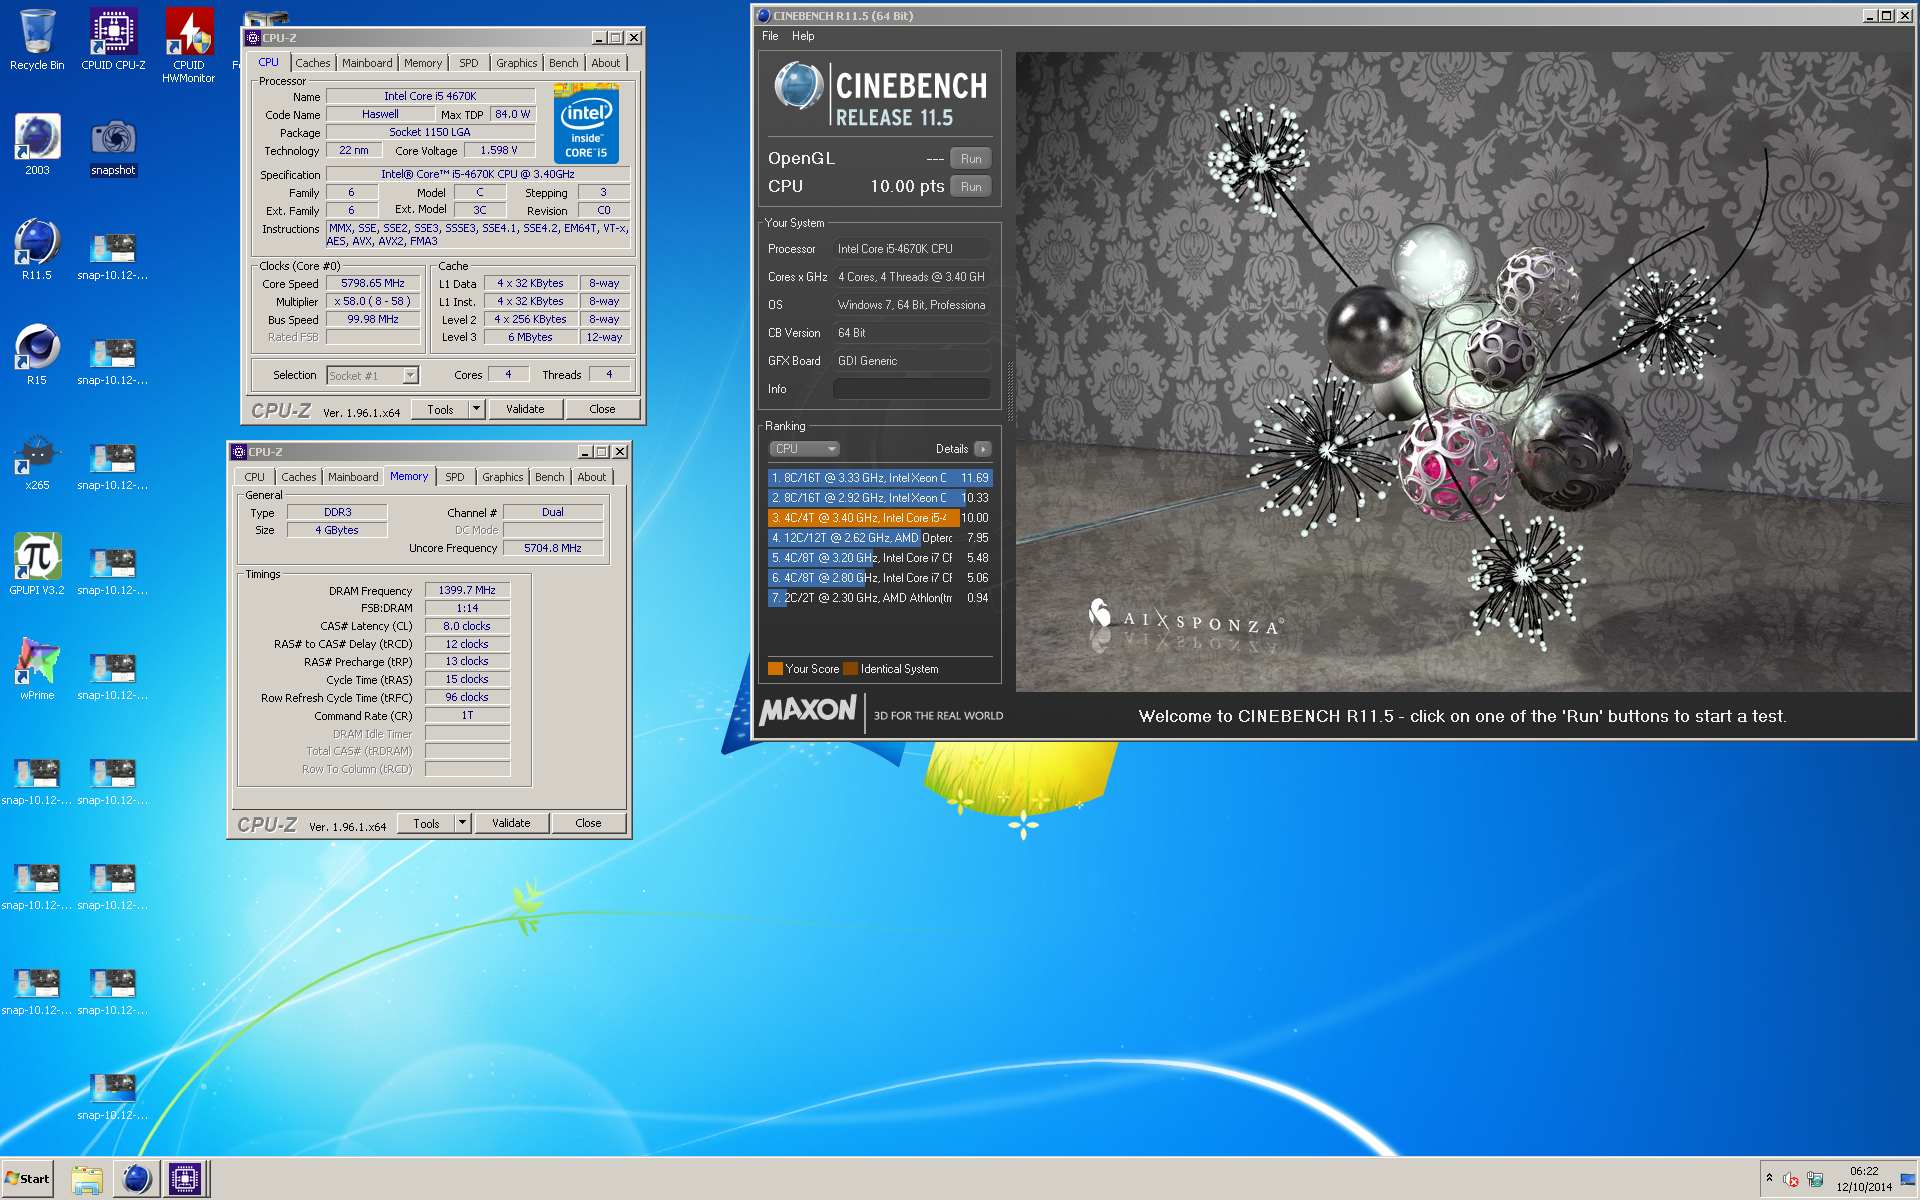Open the Recycle Bin desktop icon

[37, 40]
